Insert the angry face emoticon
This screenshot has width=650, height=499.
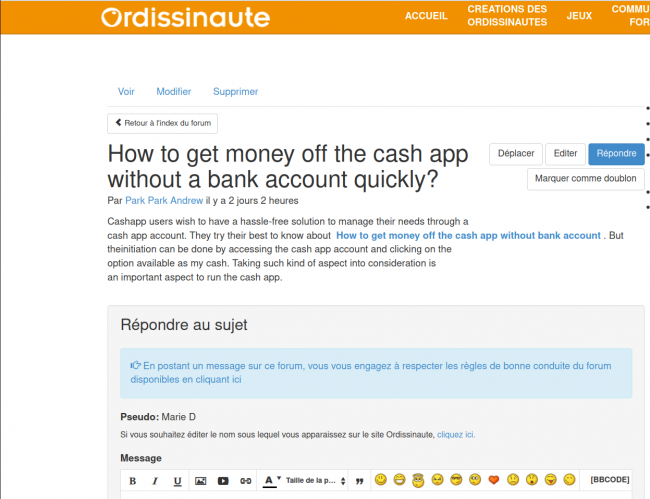pos(437,480)
